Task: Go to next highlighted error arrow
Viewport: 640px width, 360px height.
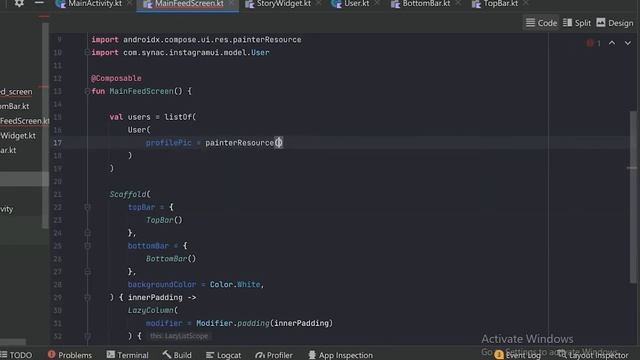Action: tap(628, 43)
